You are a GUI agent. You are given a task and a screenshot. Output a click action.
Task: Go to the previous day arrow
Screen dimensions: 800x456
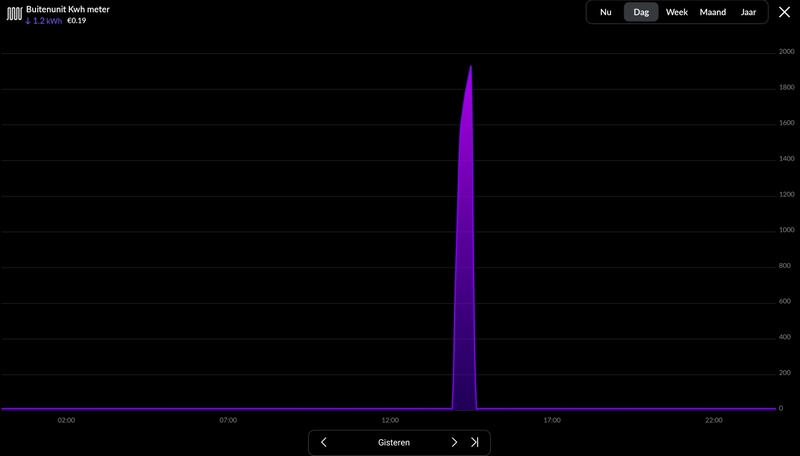pyautogui.click(x=323, y=442)
